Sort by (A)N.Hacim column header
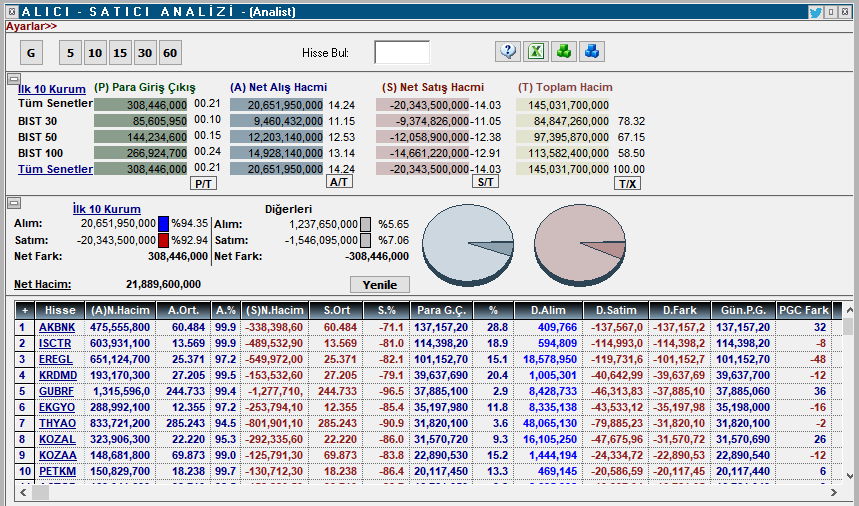 (121, 310)
